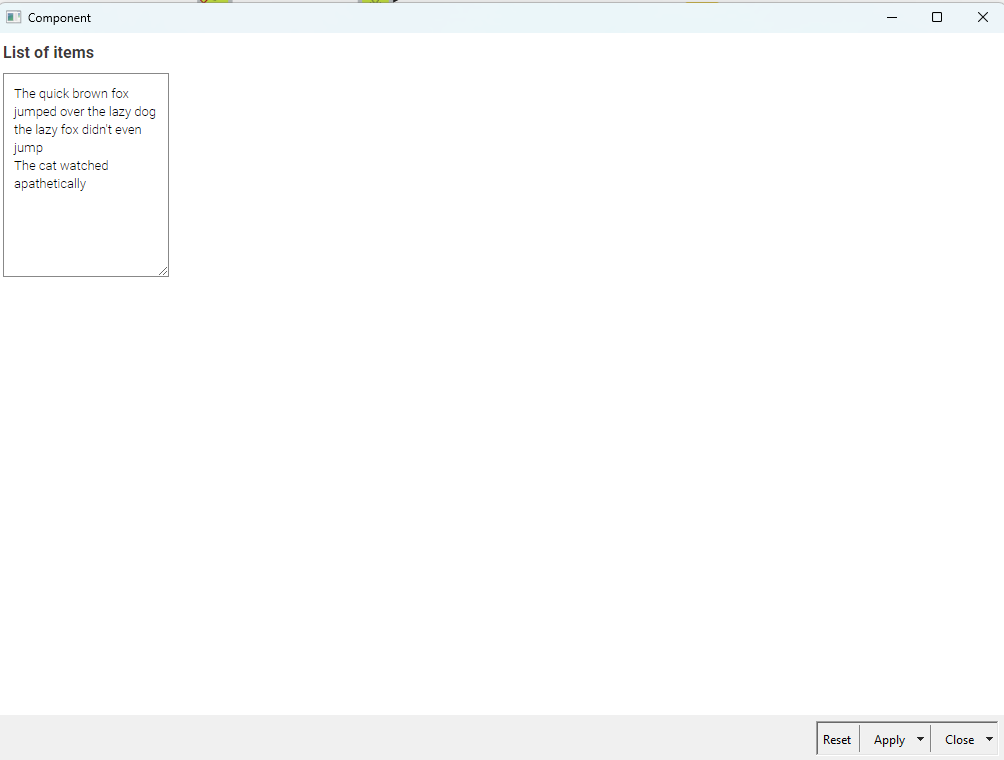
Task: Open the Close button dropdown arrow
Action: tap(989, 740)
